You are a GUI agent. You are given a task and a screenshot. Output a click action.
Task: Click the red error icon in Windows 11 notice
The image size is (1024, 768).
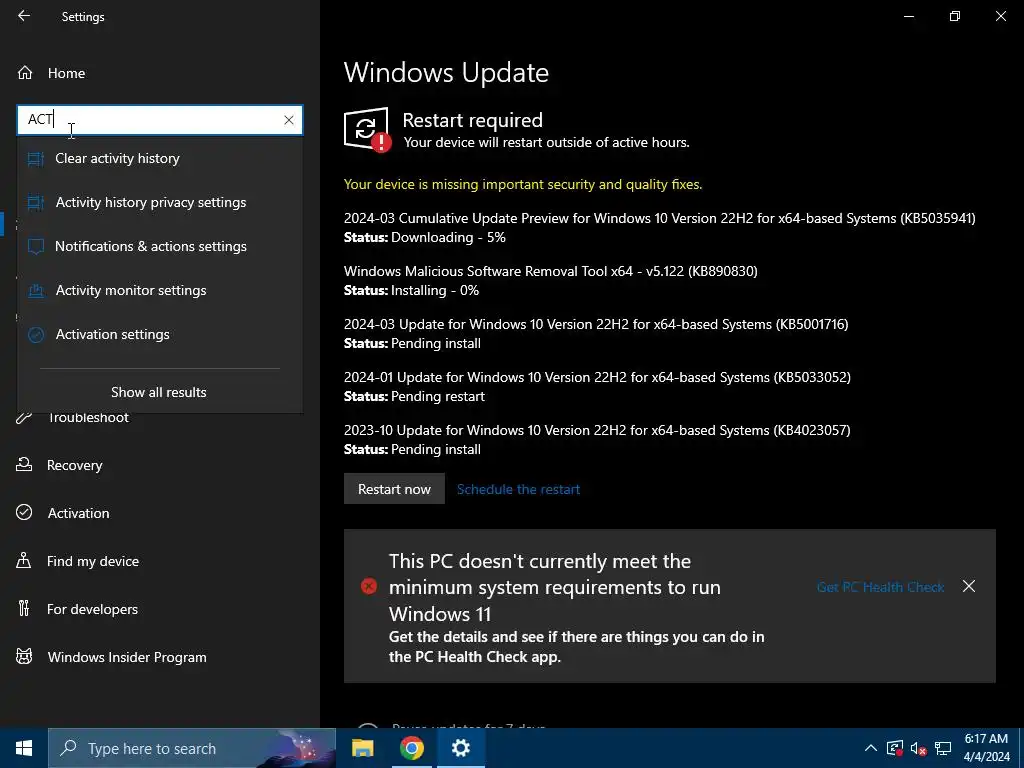pyautogui.click(x=369, y=586)
